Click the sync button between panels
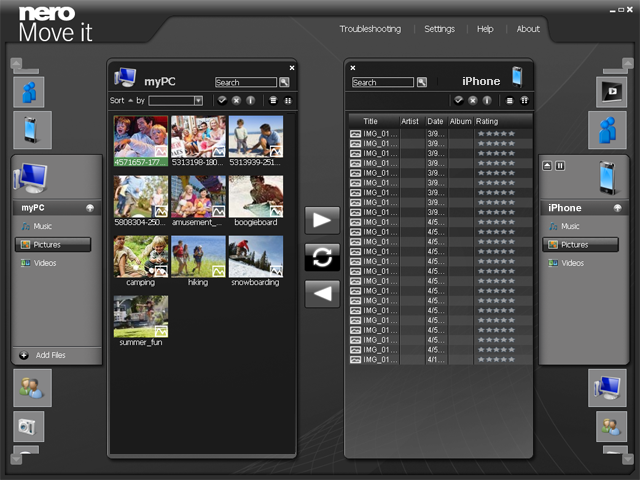Screen dimensions: 640x480 click(322, 257)
